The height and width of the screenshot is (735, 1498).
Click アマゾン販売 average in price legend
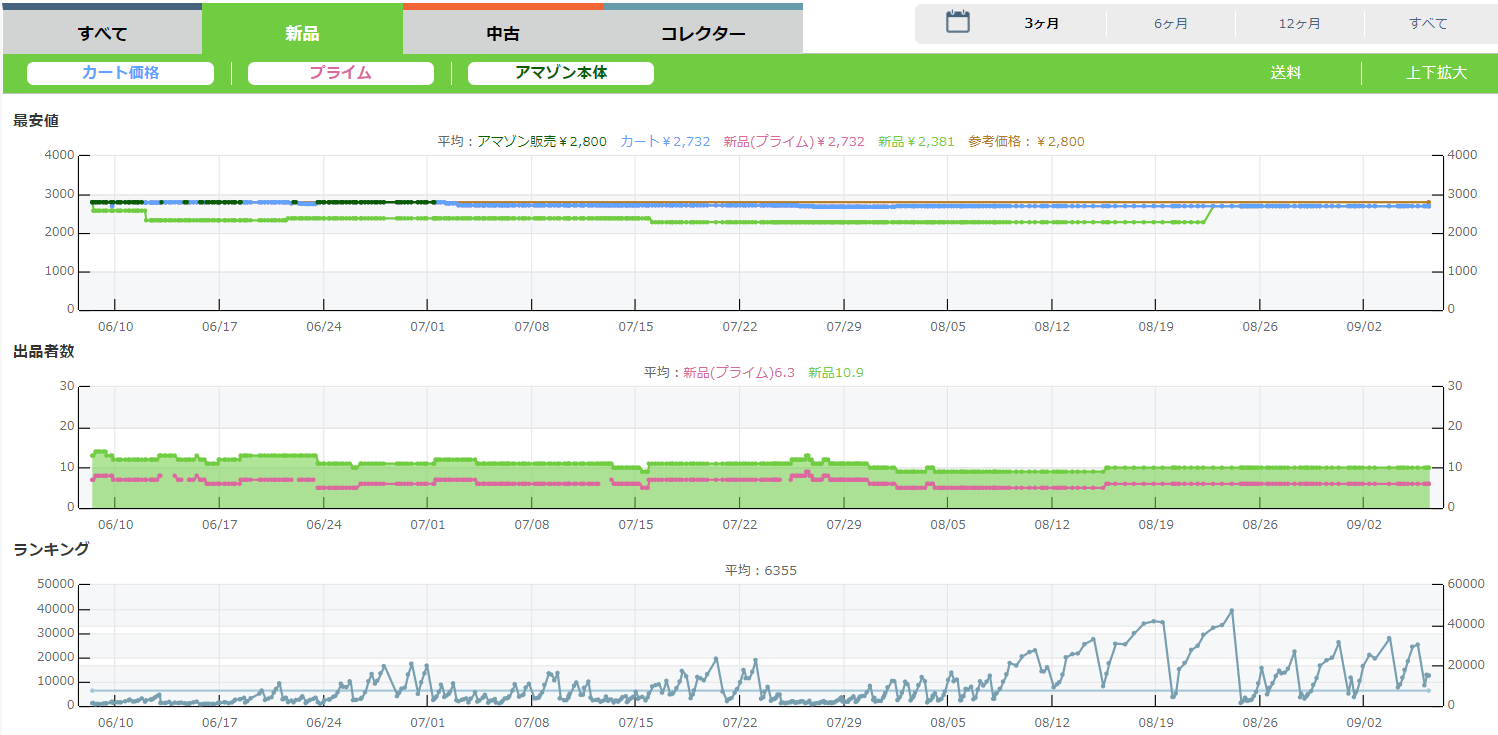[541, 142]
